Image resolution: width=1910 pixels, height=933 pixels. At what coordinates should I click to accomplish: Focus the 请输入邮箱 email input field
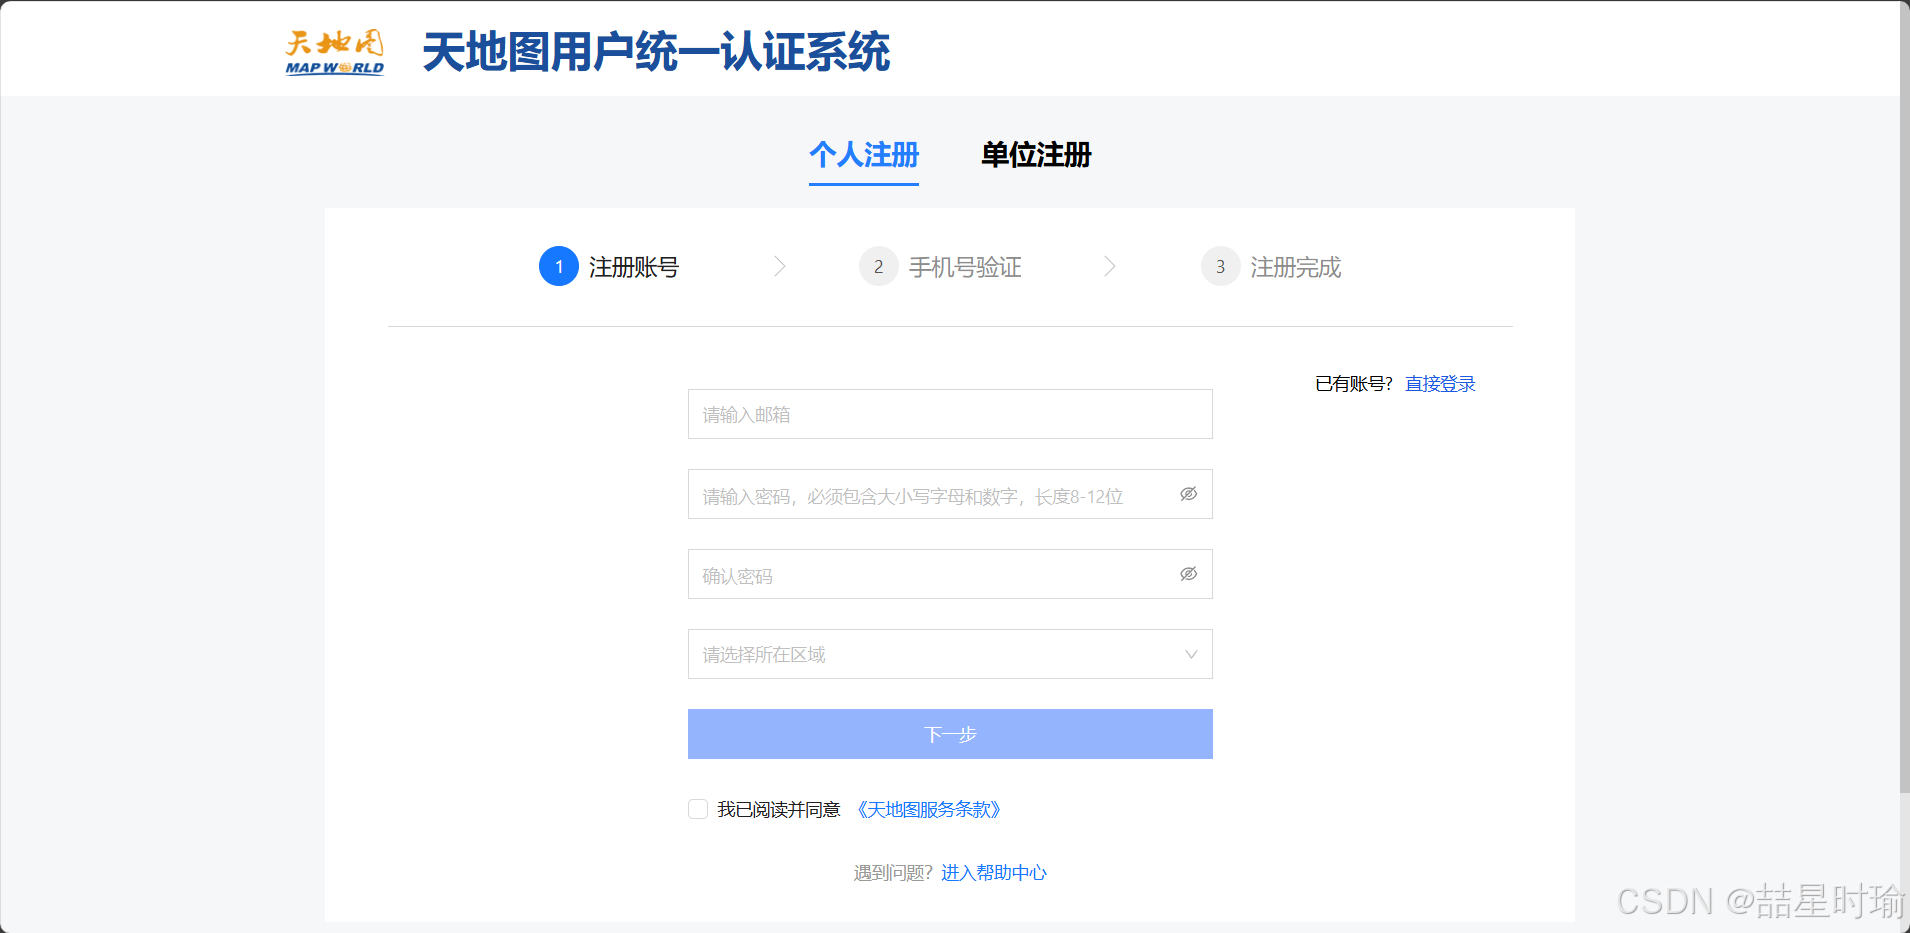(950, 414)
